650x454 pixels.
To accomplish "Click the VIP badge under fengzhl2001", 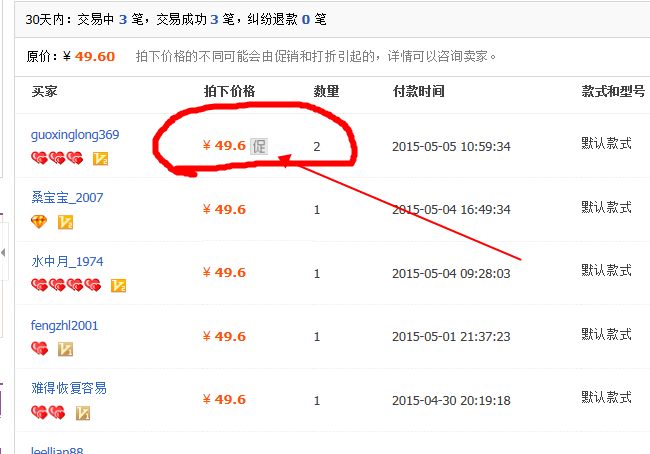I will [x=66, y=349].
